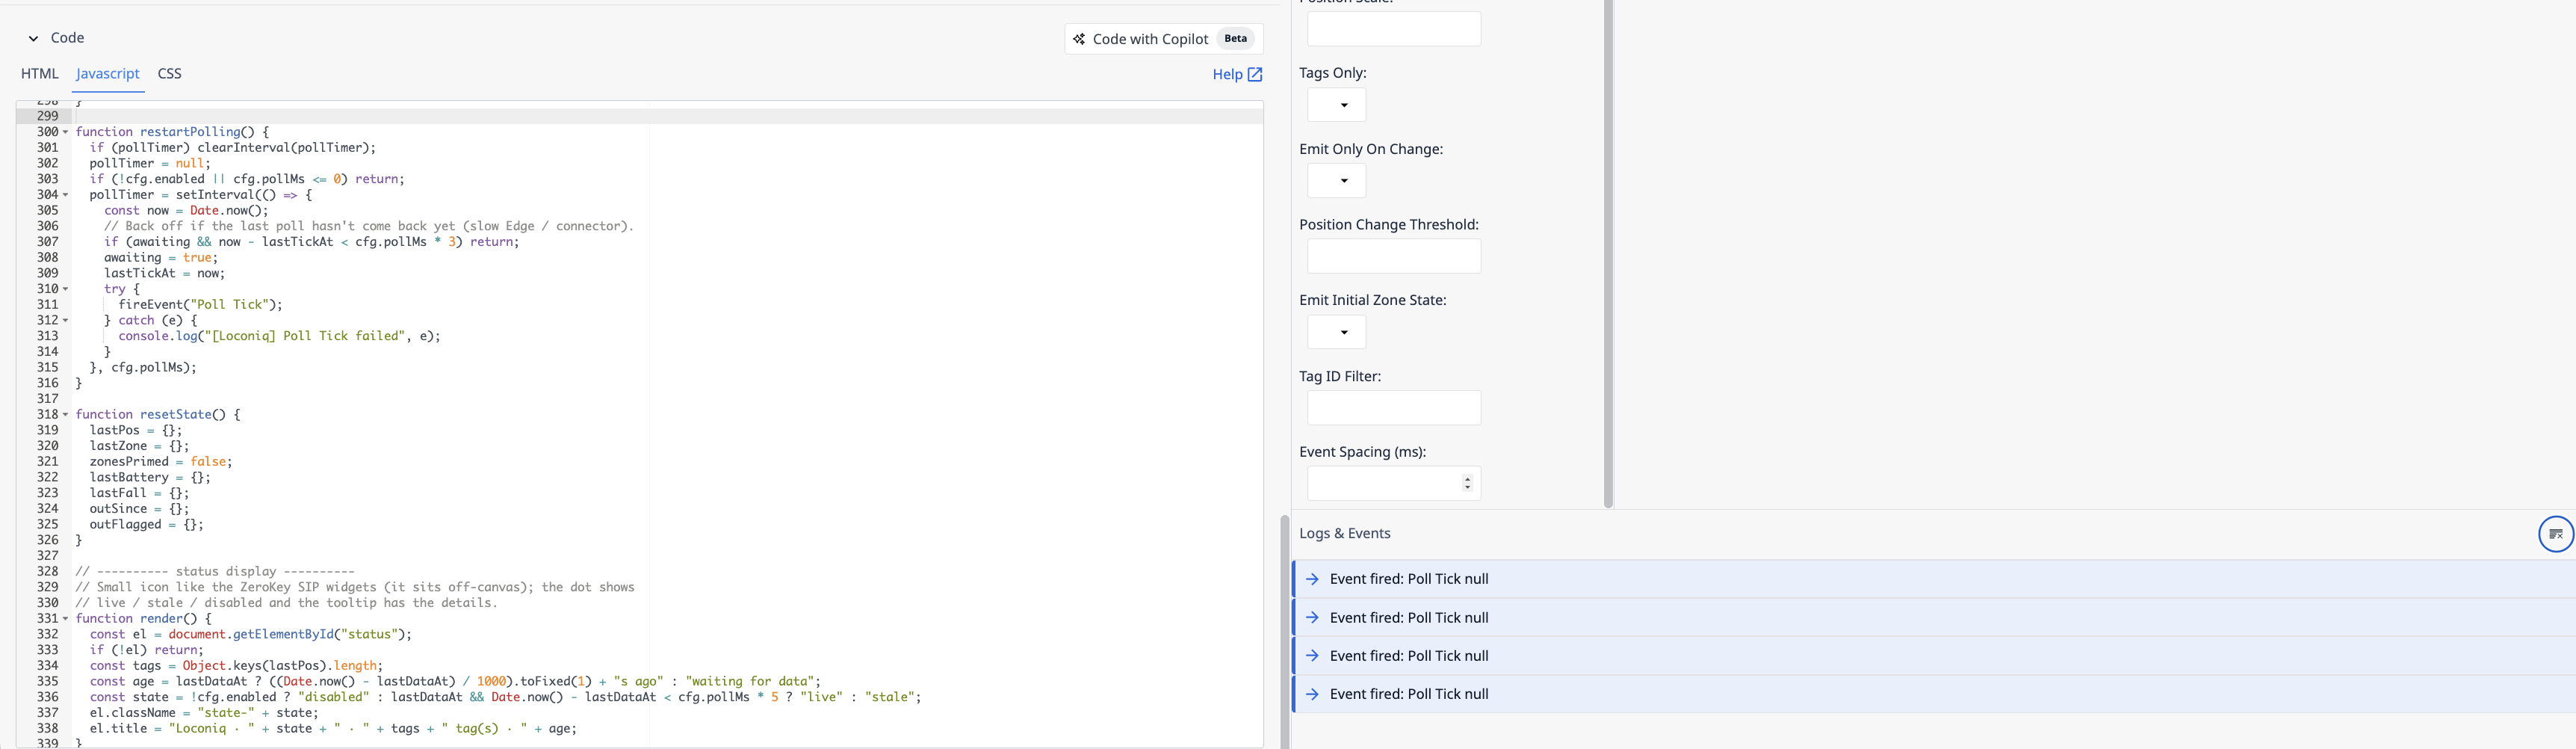Expand the second Poll Tick event arrow

point(1312,618)
